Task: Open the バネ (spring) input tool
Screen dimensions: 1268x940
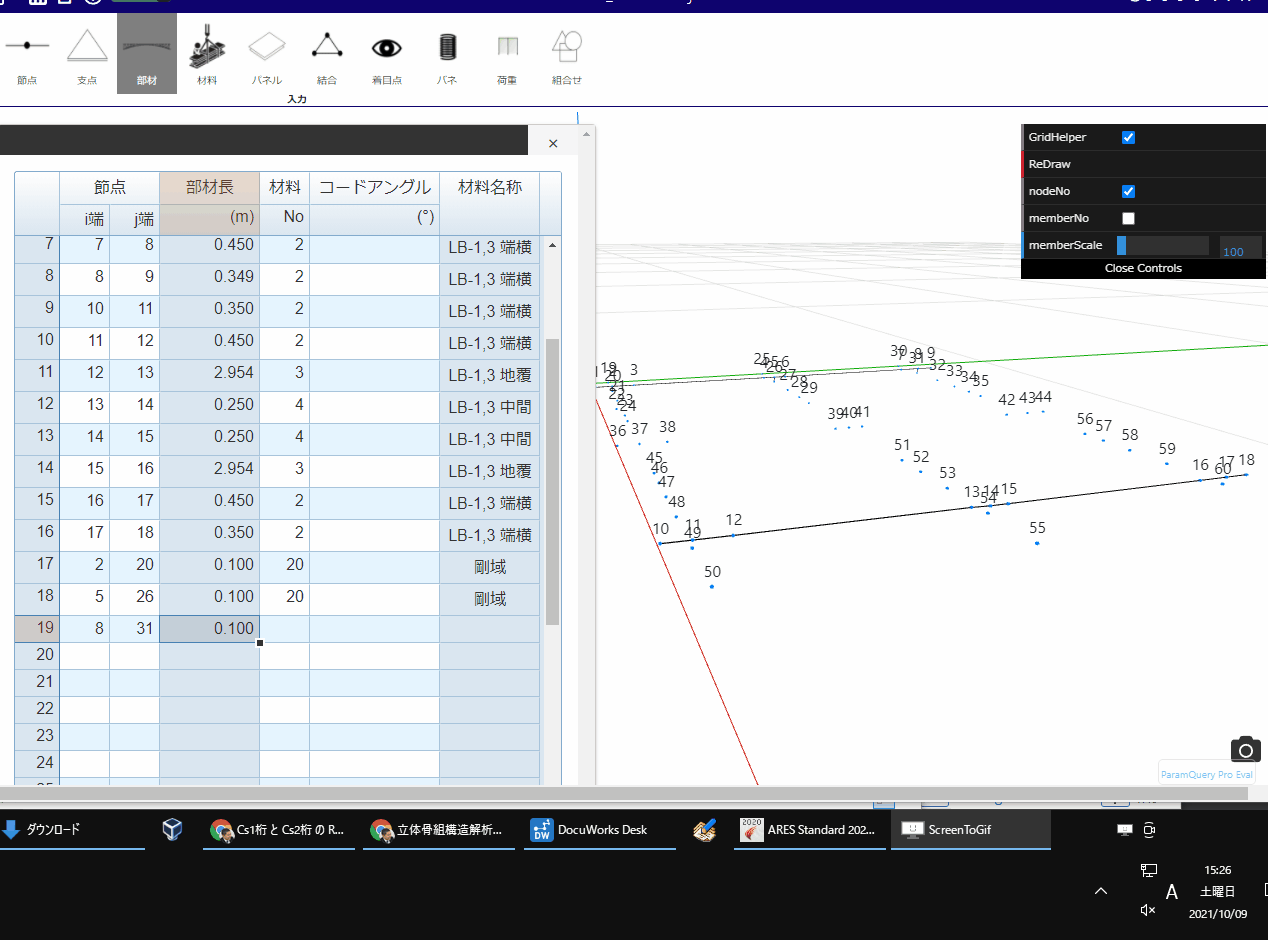Action: pyautogui.click(x=446, y=55)
